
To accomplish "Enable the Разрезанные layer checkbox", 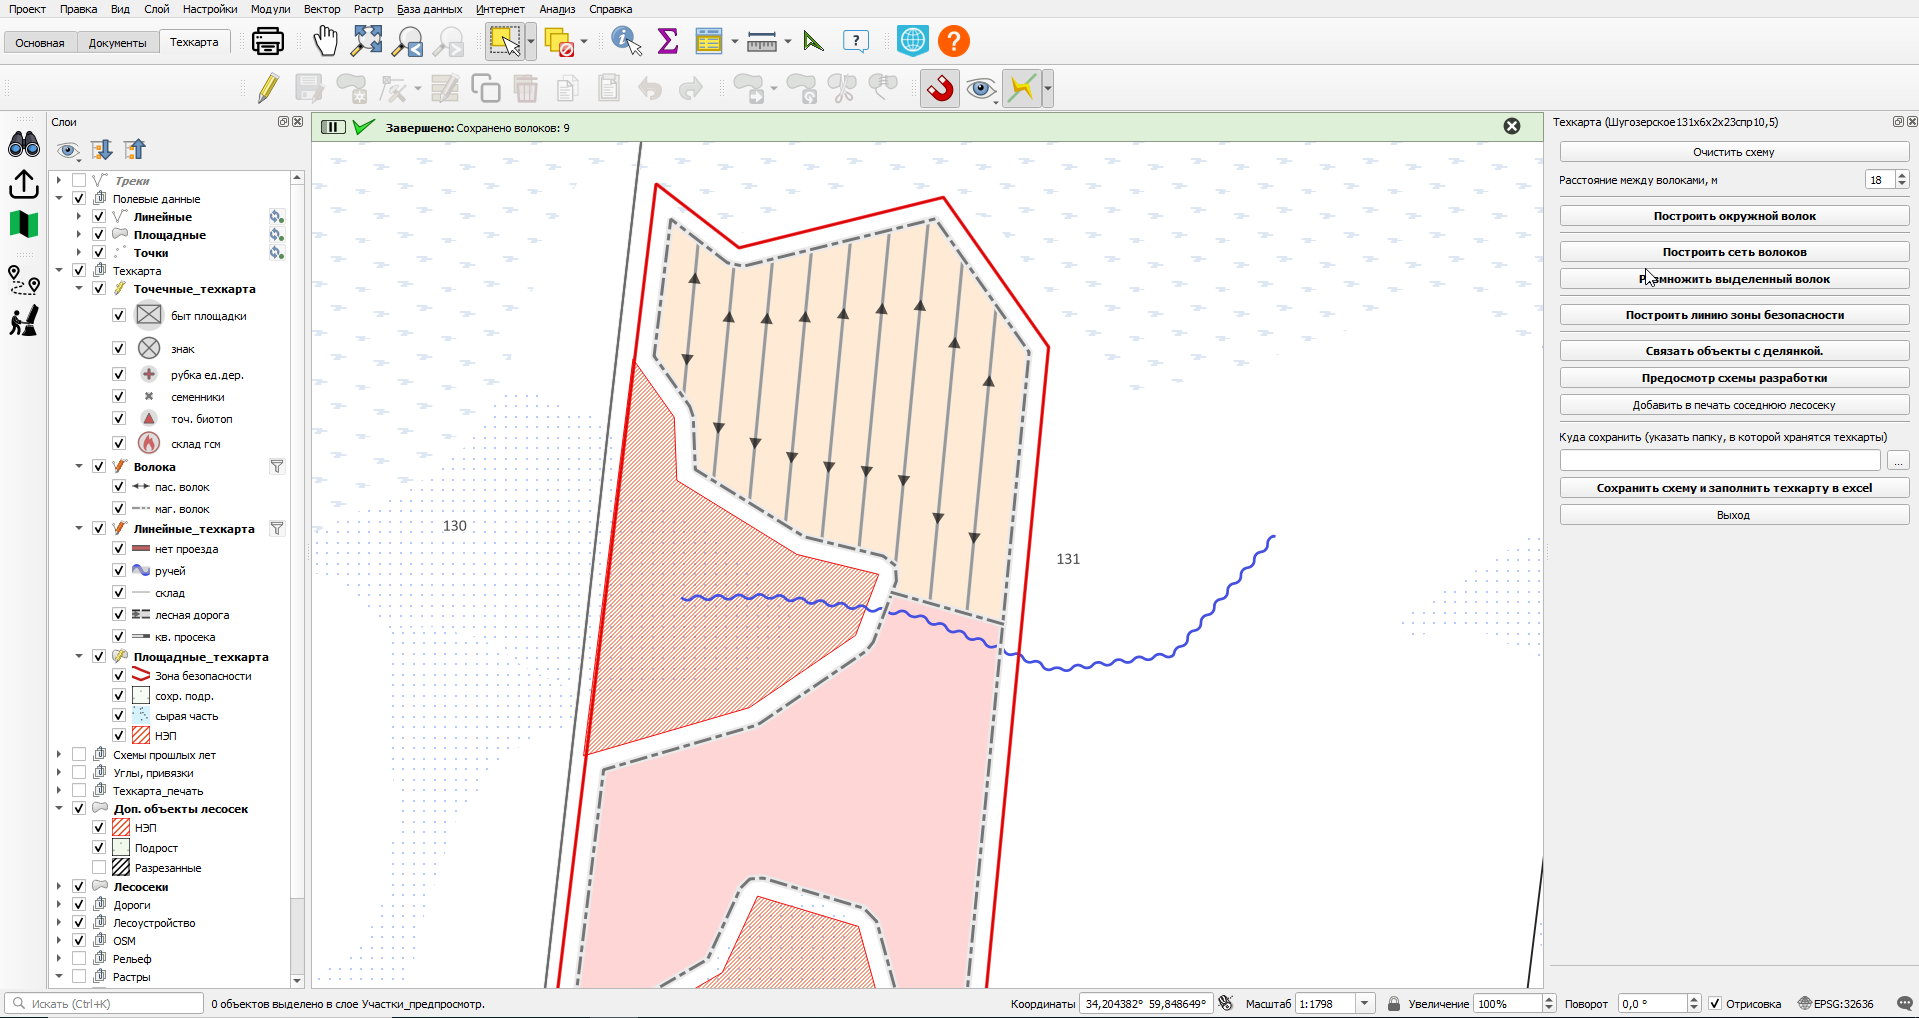I will pos(99,867).
